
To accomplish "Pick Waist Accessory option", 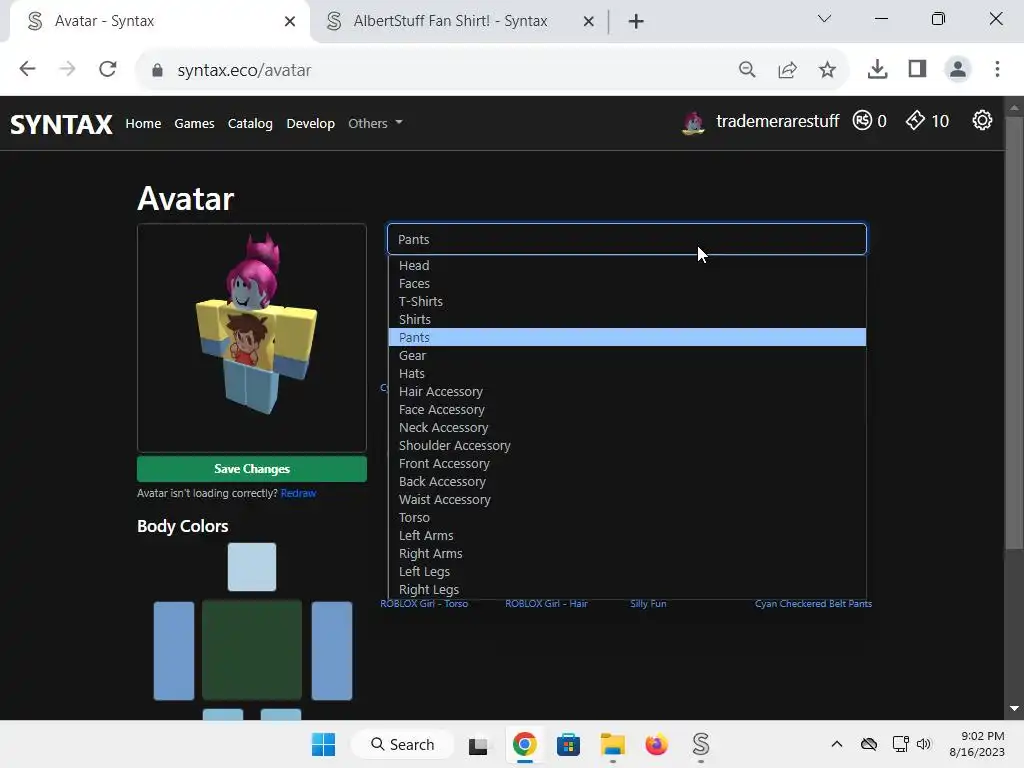I will (627, 499).
